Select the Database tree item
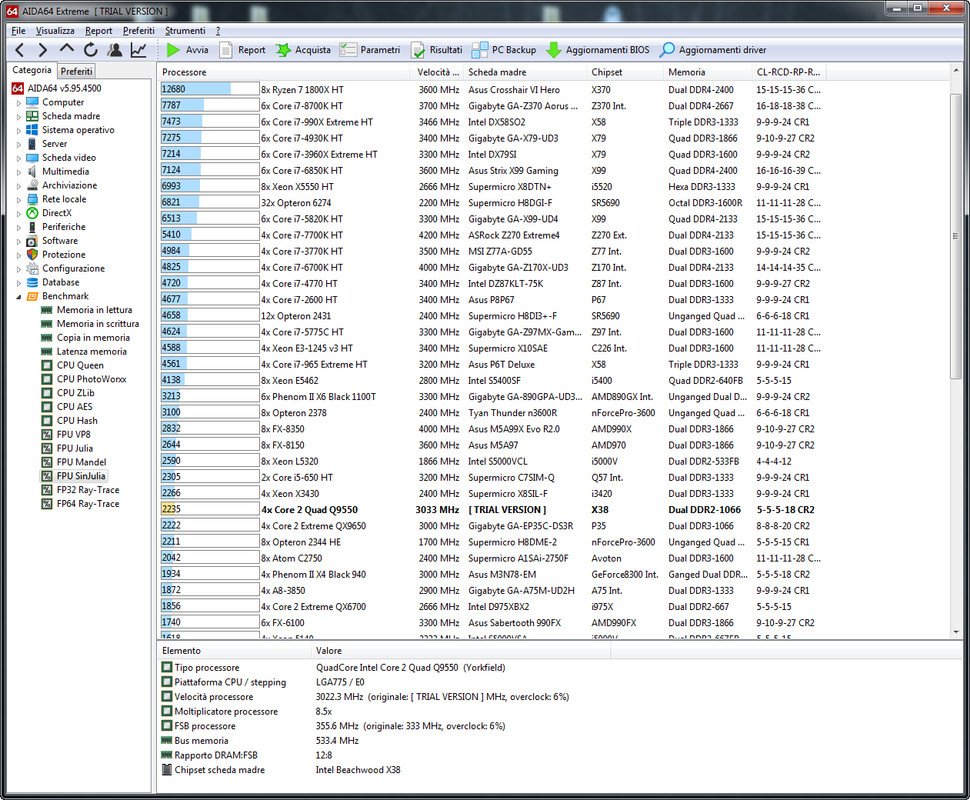This screenshot has height=800, width=970. pos(61,282)
